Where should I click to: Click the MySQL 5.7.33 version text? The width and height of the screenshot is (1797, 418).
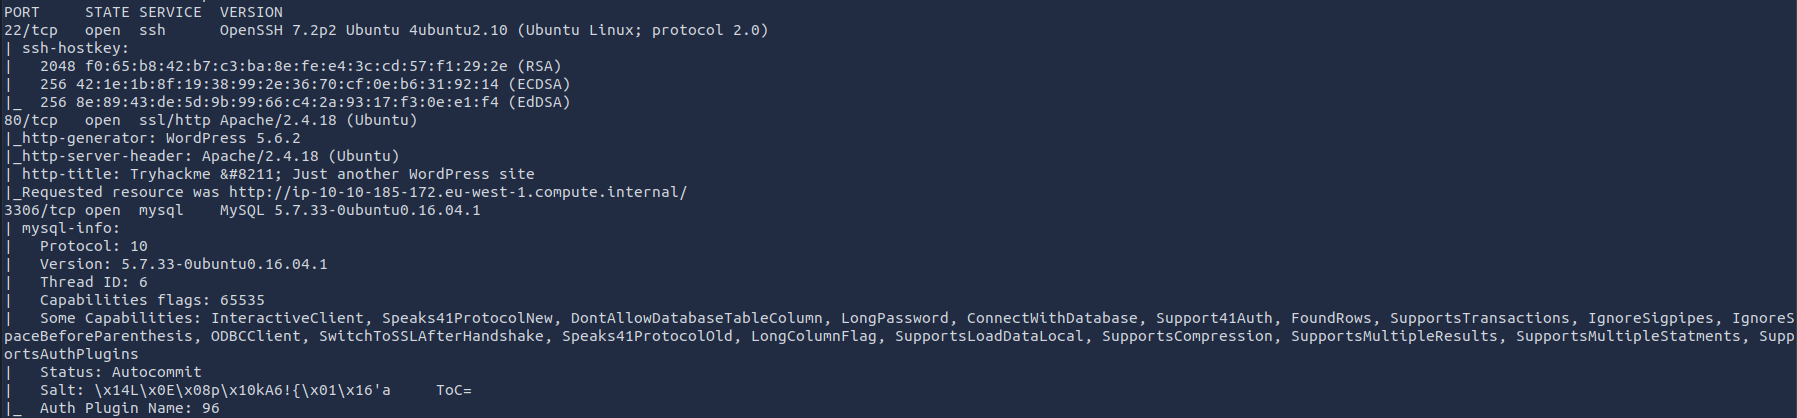point(350,210)
